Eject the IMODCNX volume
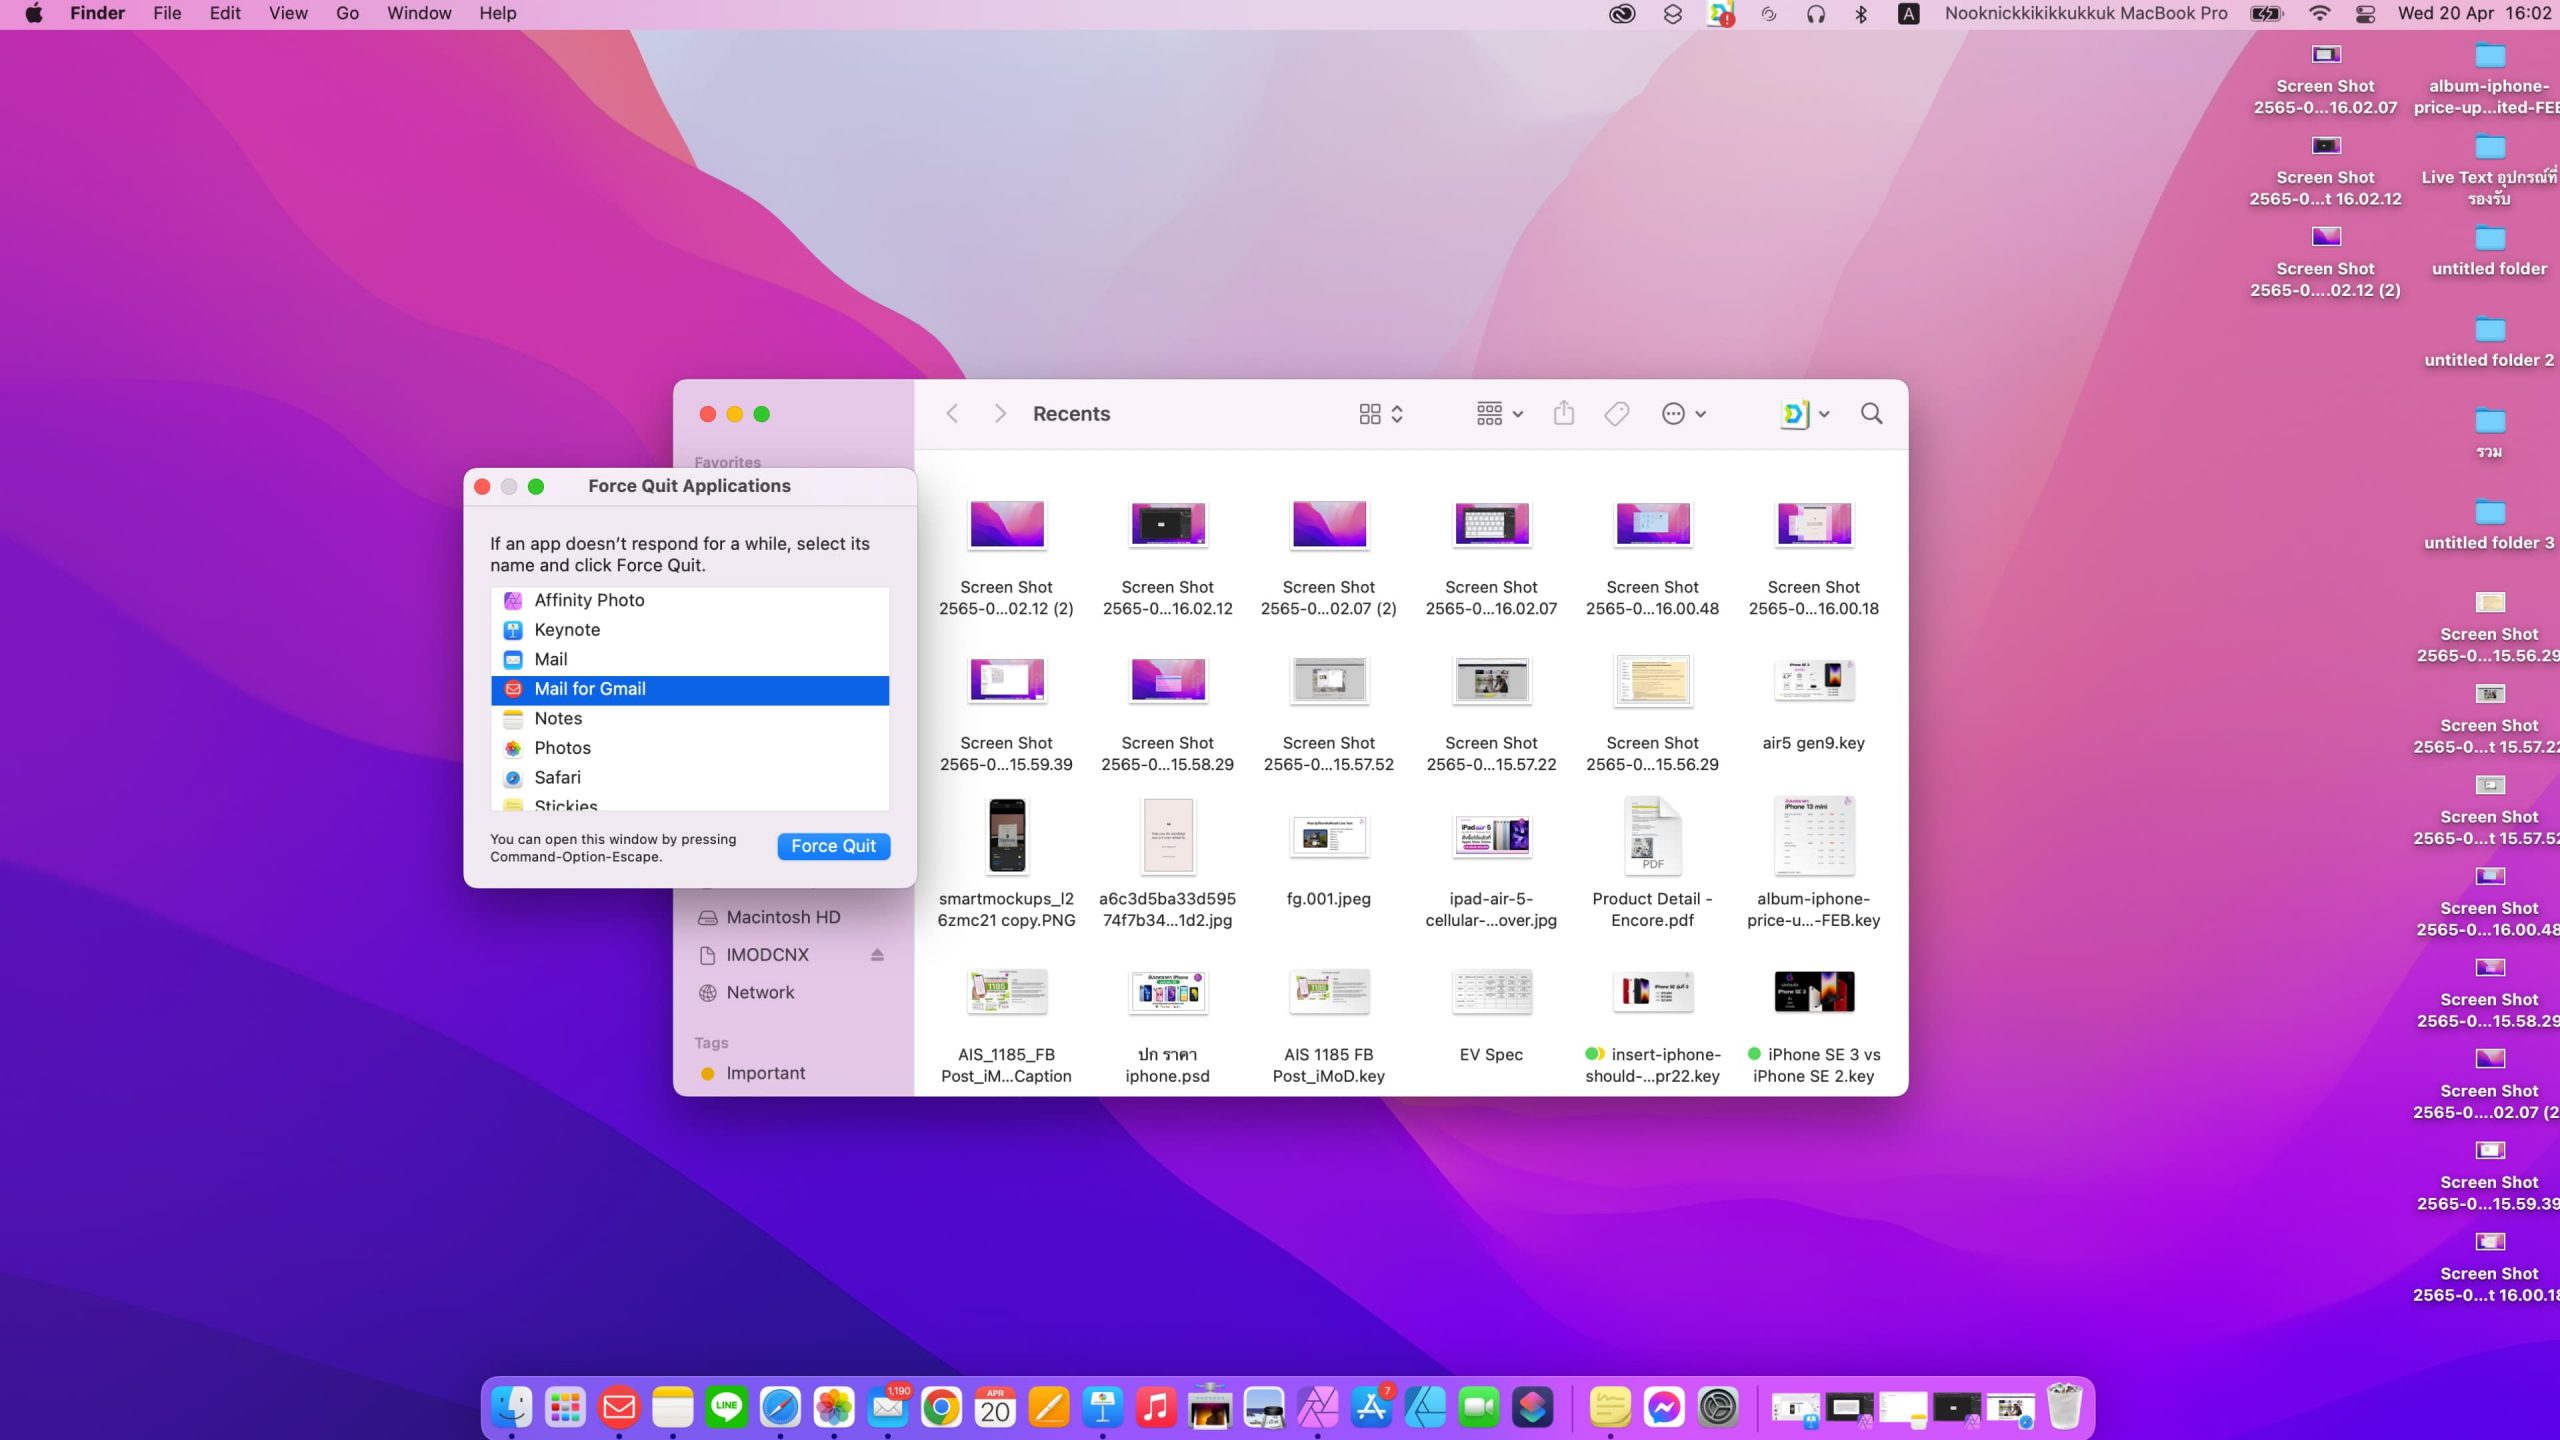 tap(877, 955)
